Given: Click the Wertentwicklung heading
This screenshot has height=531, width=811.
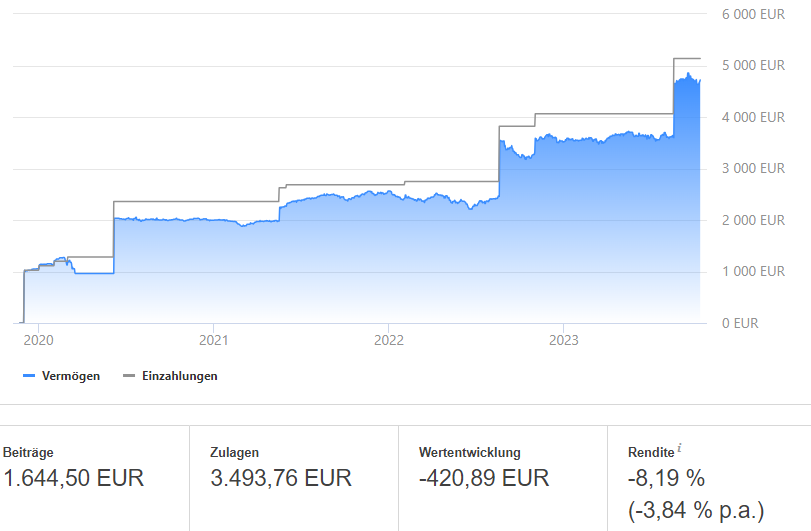Looking at the screenshot, I should 470,452.
